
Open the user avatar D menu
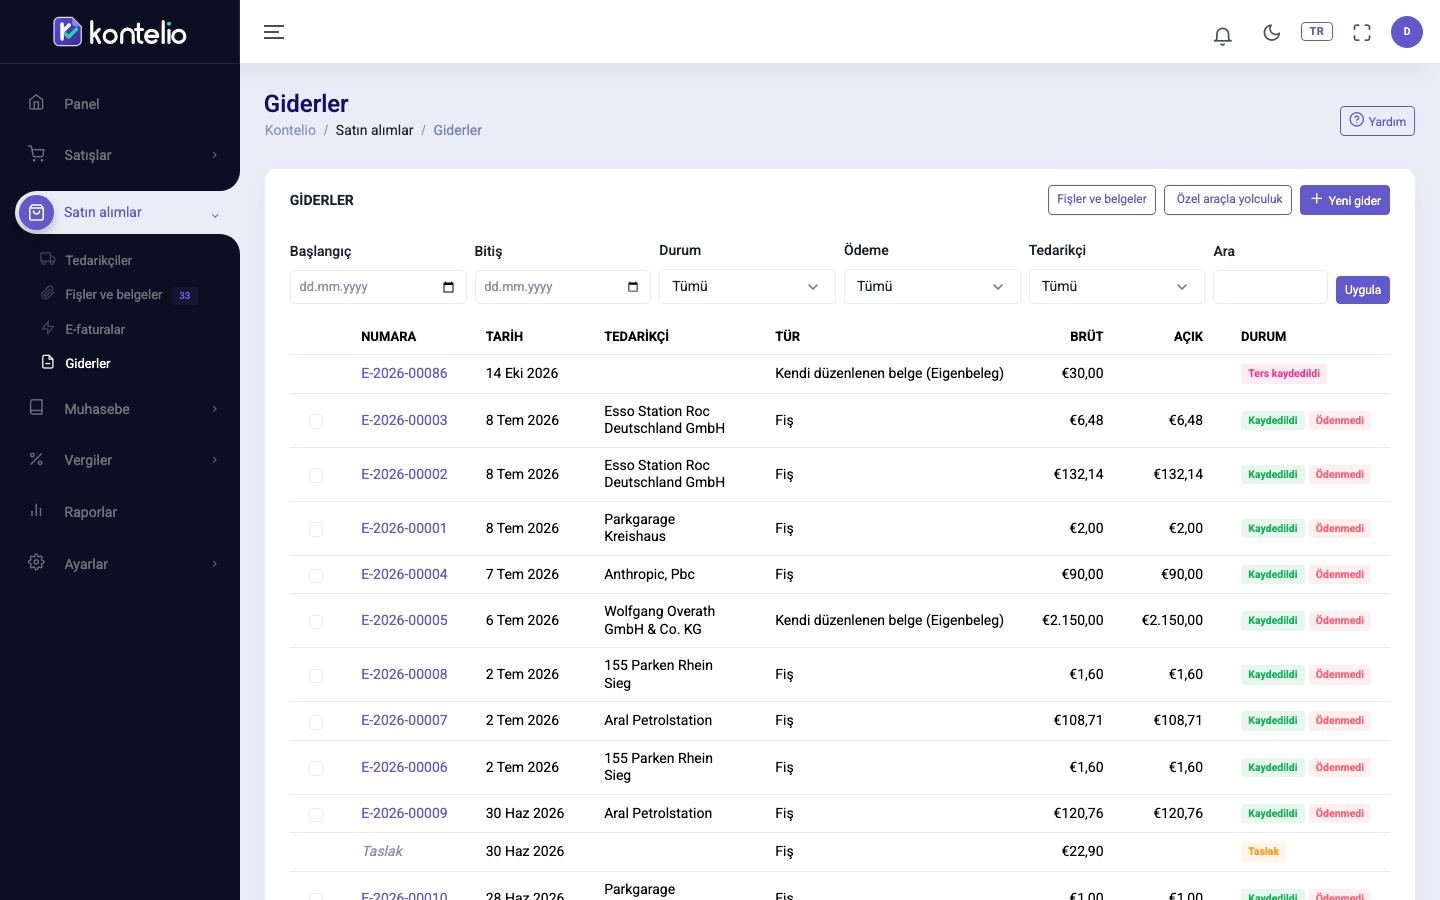click(1407, 32)
